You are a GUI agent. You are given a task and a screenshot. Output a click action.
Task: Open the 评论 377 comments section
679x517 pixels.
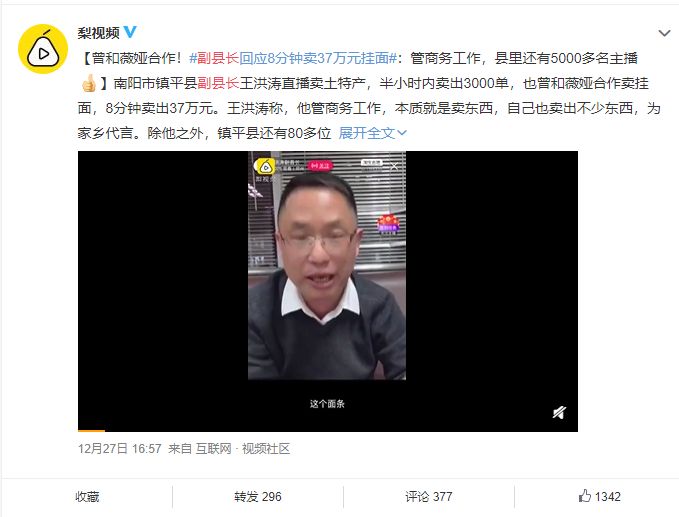429,497
